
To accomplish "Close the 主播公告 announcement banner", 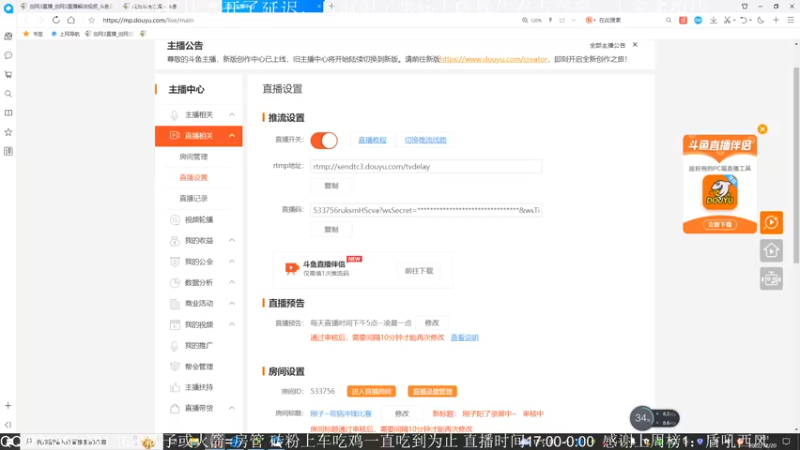I will tap(635, 45).
